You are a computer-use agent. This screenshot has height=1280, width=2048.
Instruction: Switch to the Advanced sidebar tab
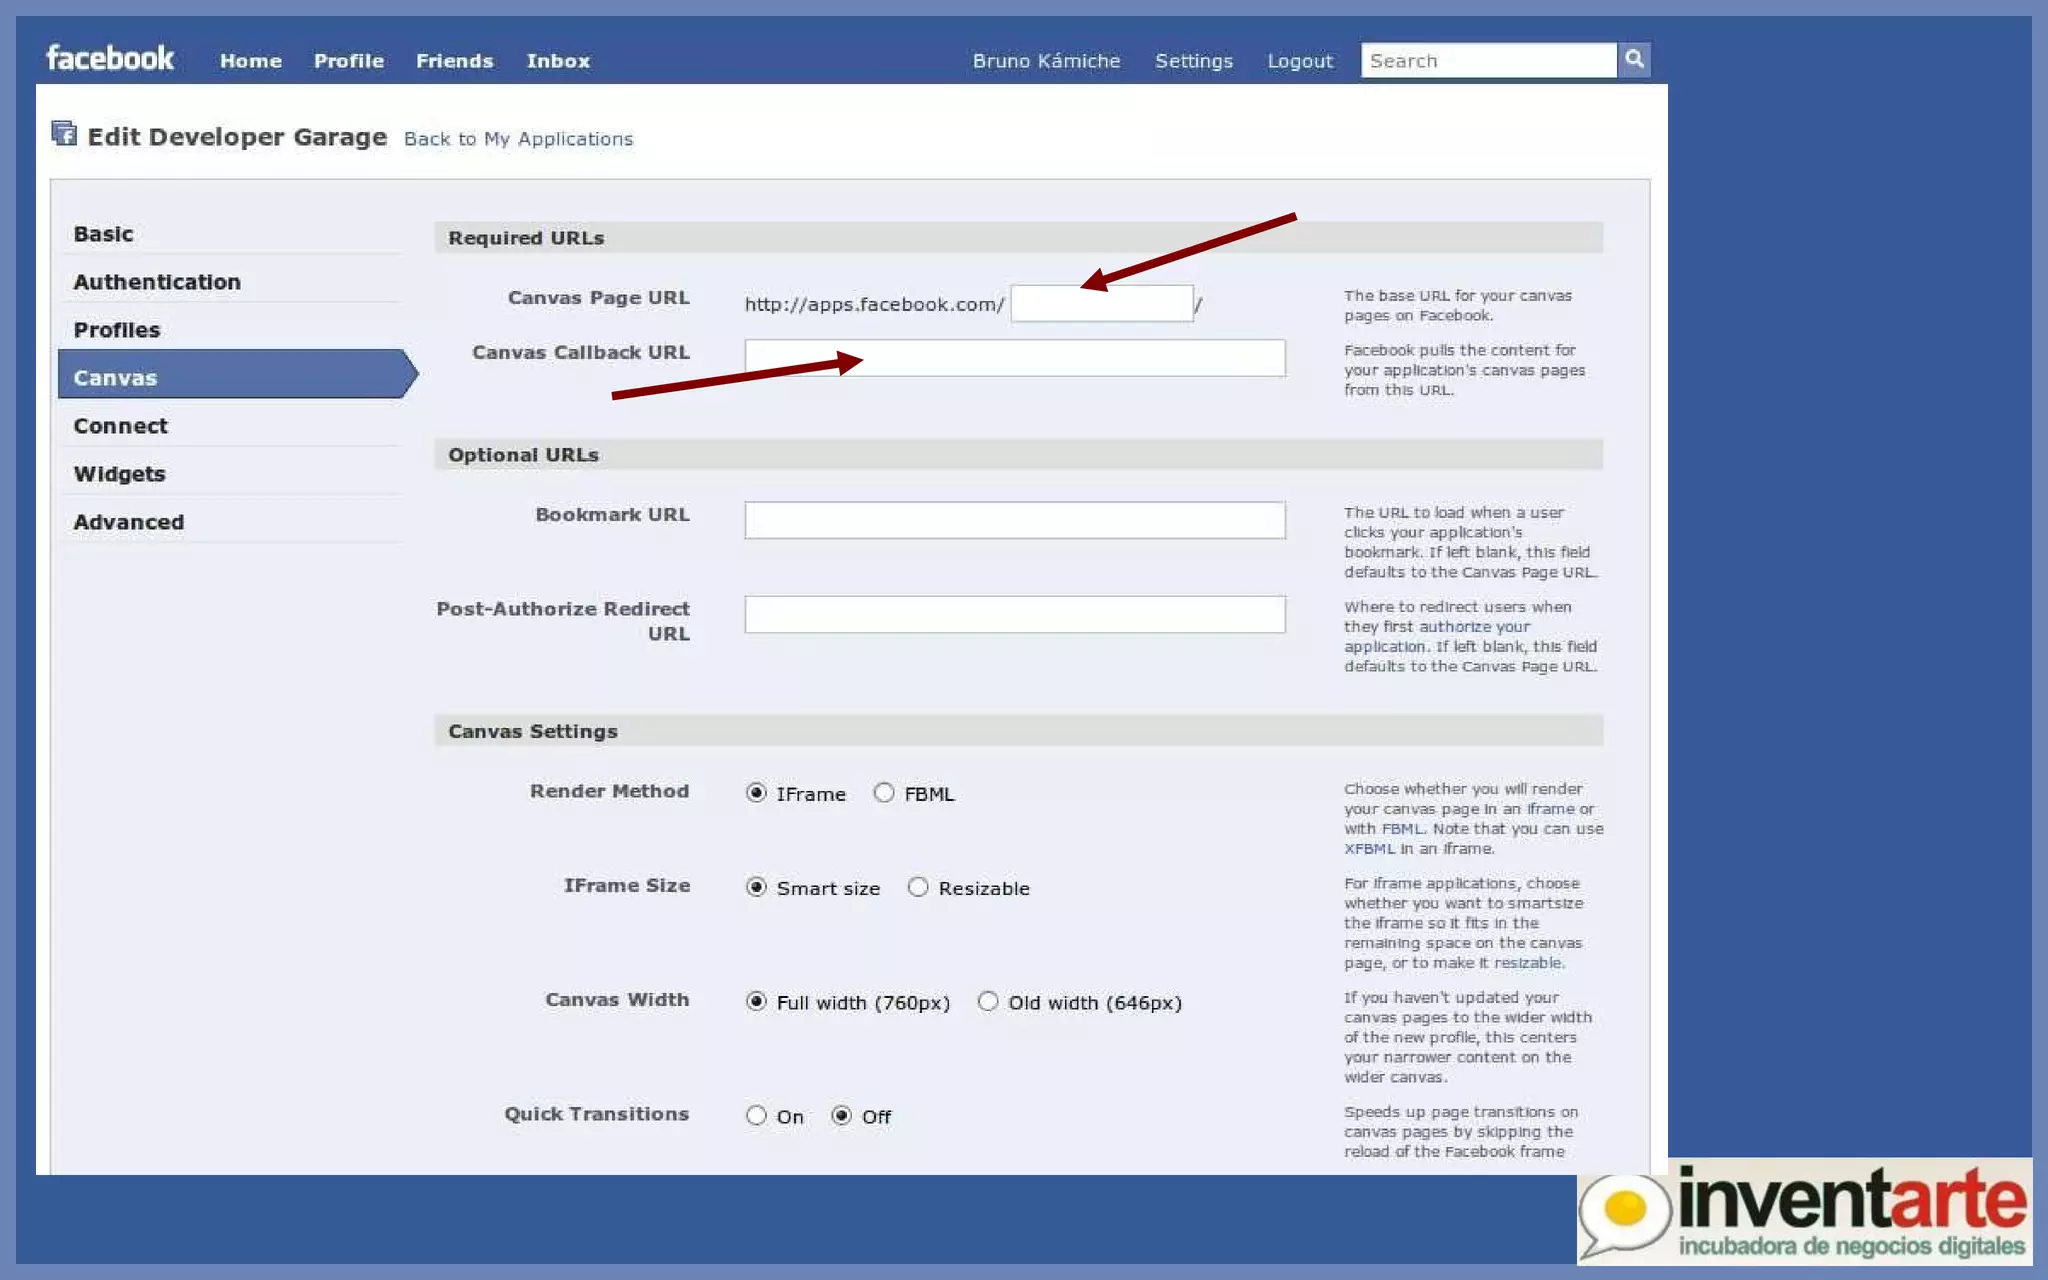pos(129,522)
